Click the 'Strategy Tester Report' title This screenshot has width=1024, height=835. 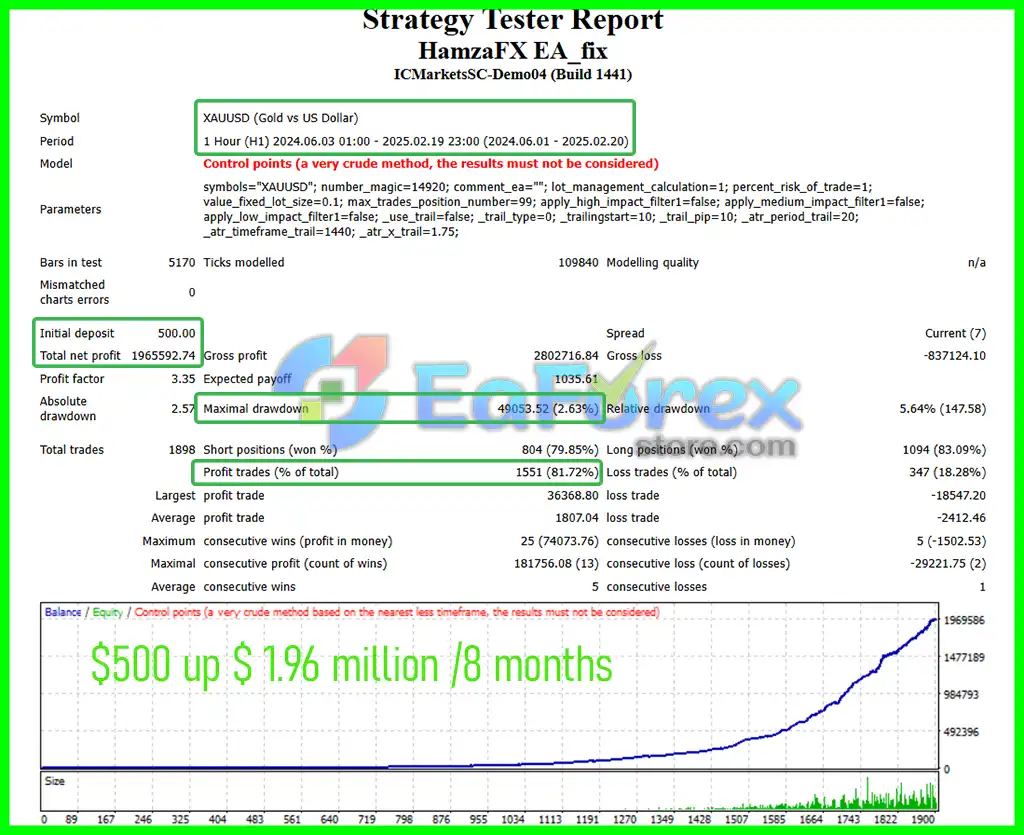click(513, 20)
